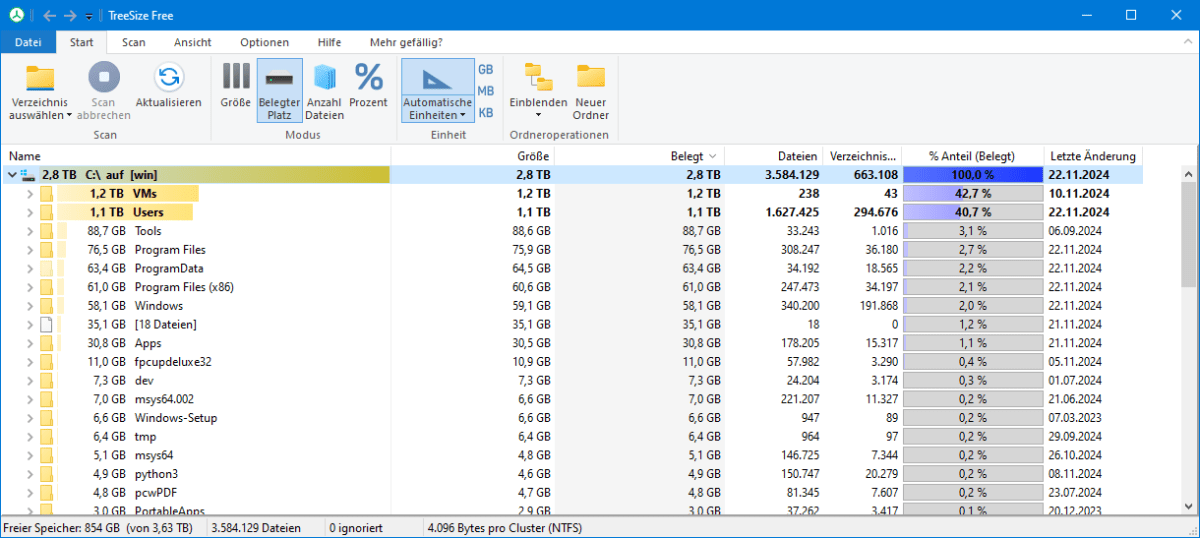Click the Verzeichnis… column header
Viewport: 1200px width, 538px height.
click(x=862, y=156)
